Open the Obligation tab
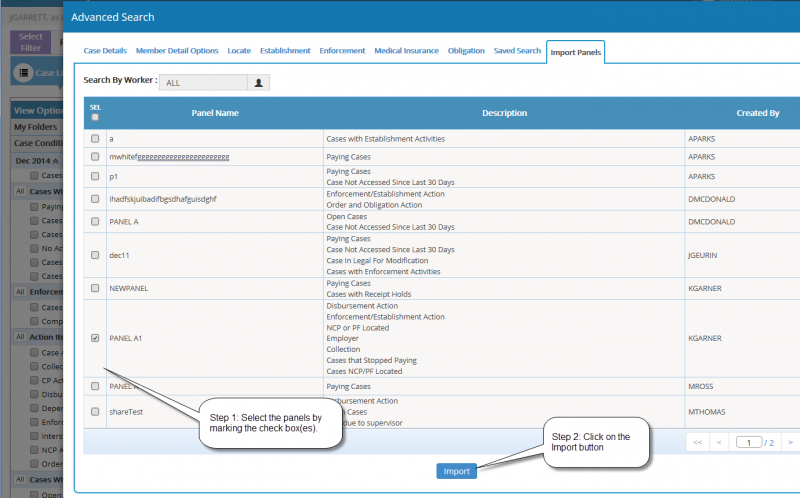800x498 pixels. [x=466, y=51]
